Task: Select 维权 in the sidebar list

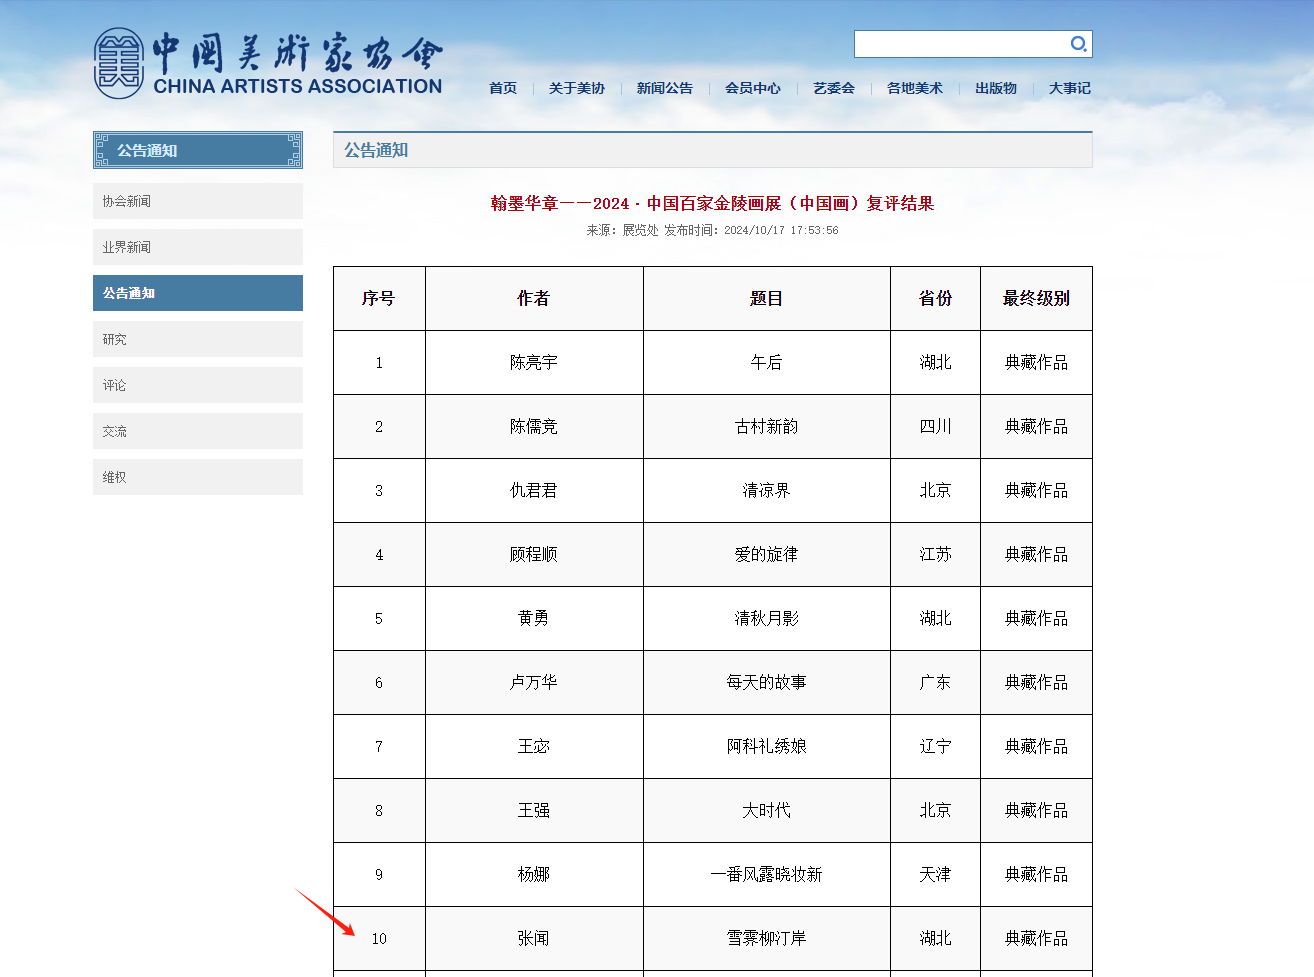Action: pyautogui.click(x=198, y=477)
